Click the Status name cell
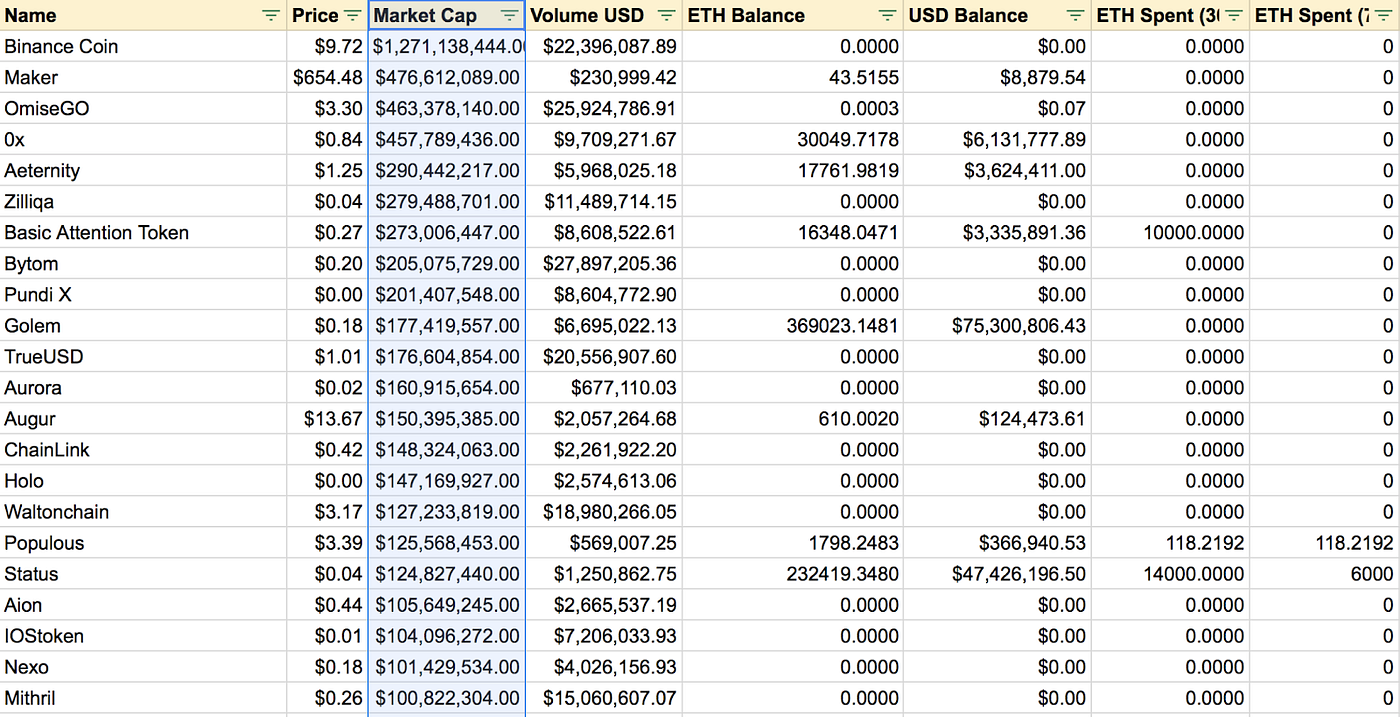The height and width of the screenshot is (717, 1400). [143, 573]
